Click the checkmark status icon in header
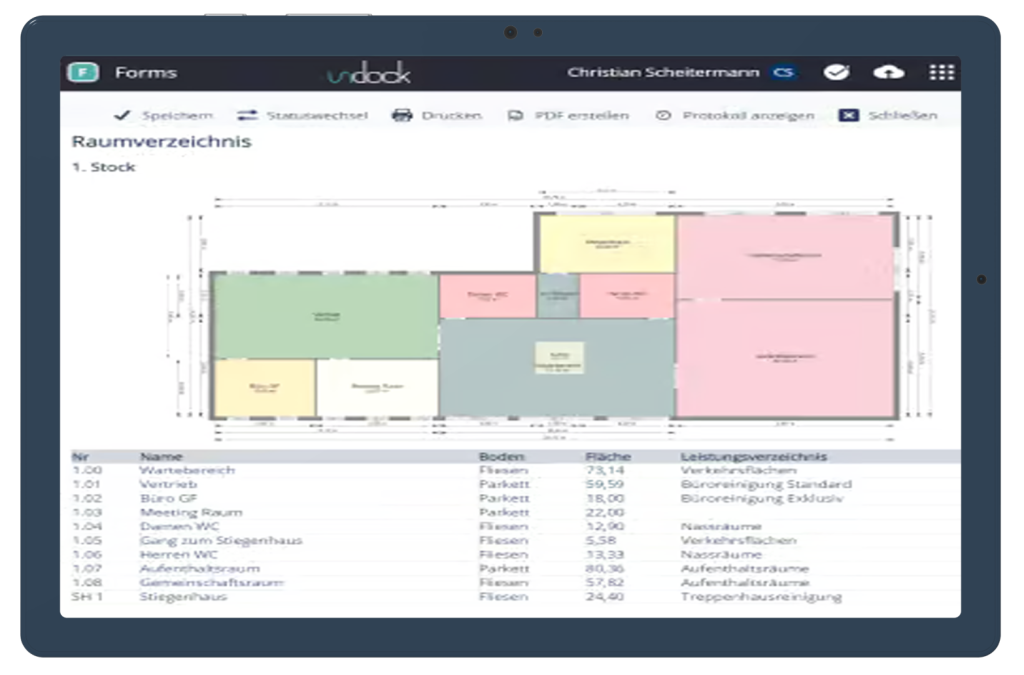 tap(836, 72)
